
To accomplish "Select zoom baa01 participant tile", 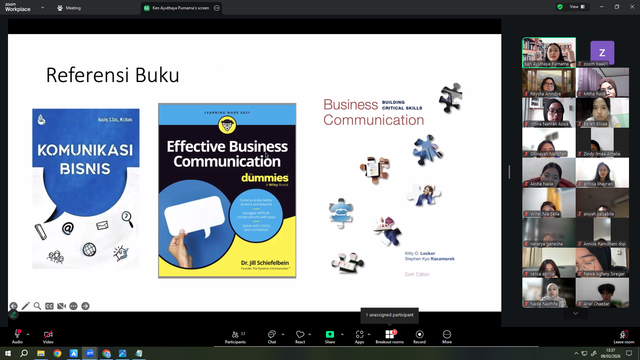I will coord(602,52).
